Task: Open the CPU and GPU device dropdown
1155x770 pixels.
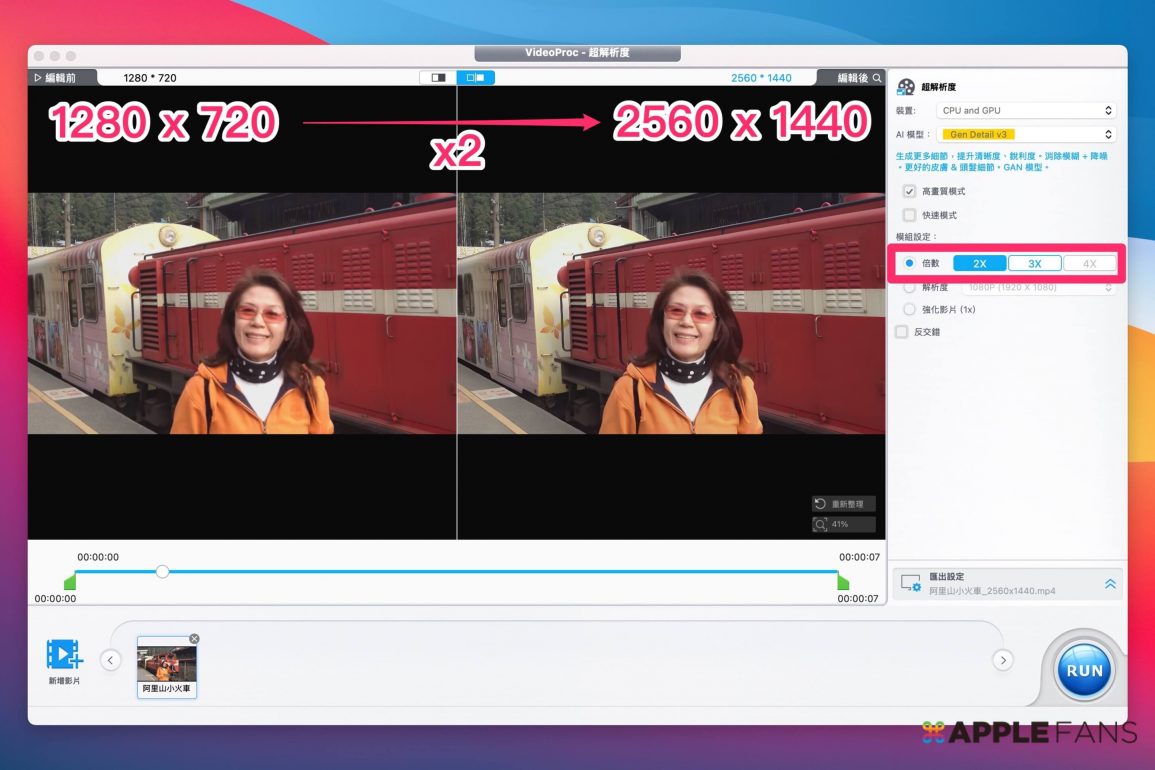Action: click(1026, 111)
